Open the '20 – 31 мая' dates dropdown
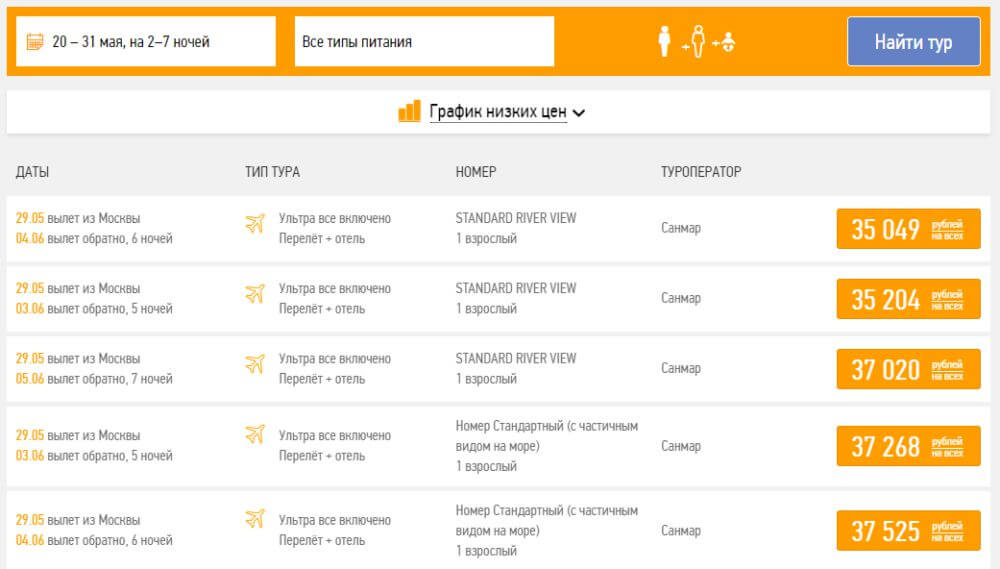The height and width of the screenshot is (569, 1000). click(145, 41)
